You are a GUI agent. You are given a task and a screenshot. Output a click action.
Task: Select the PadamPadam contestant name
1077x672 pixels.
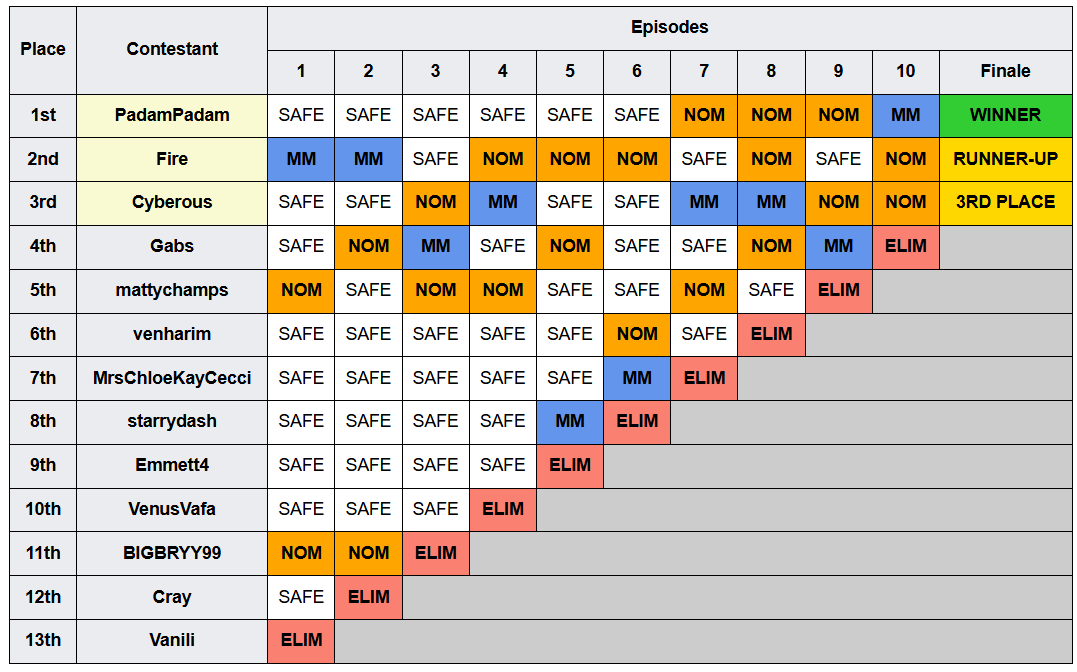(x=172, y=115)
